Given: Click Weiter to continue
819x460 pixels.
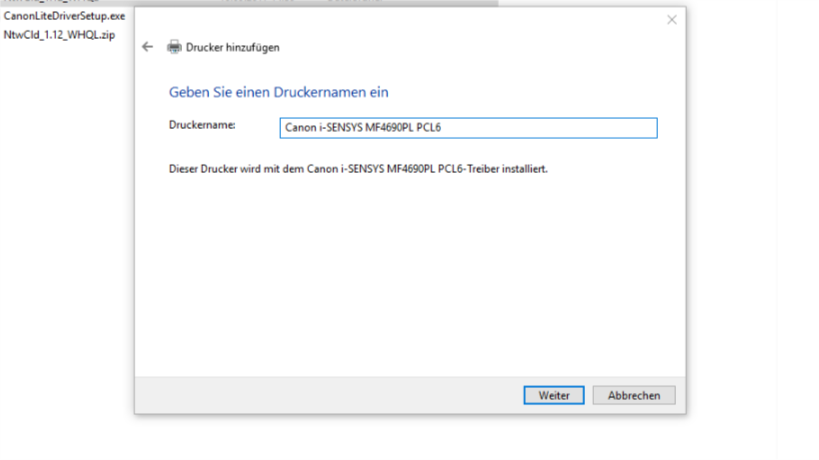Looking at the screenshot, I should (x=554, y=395).
